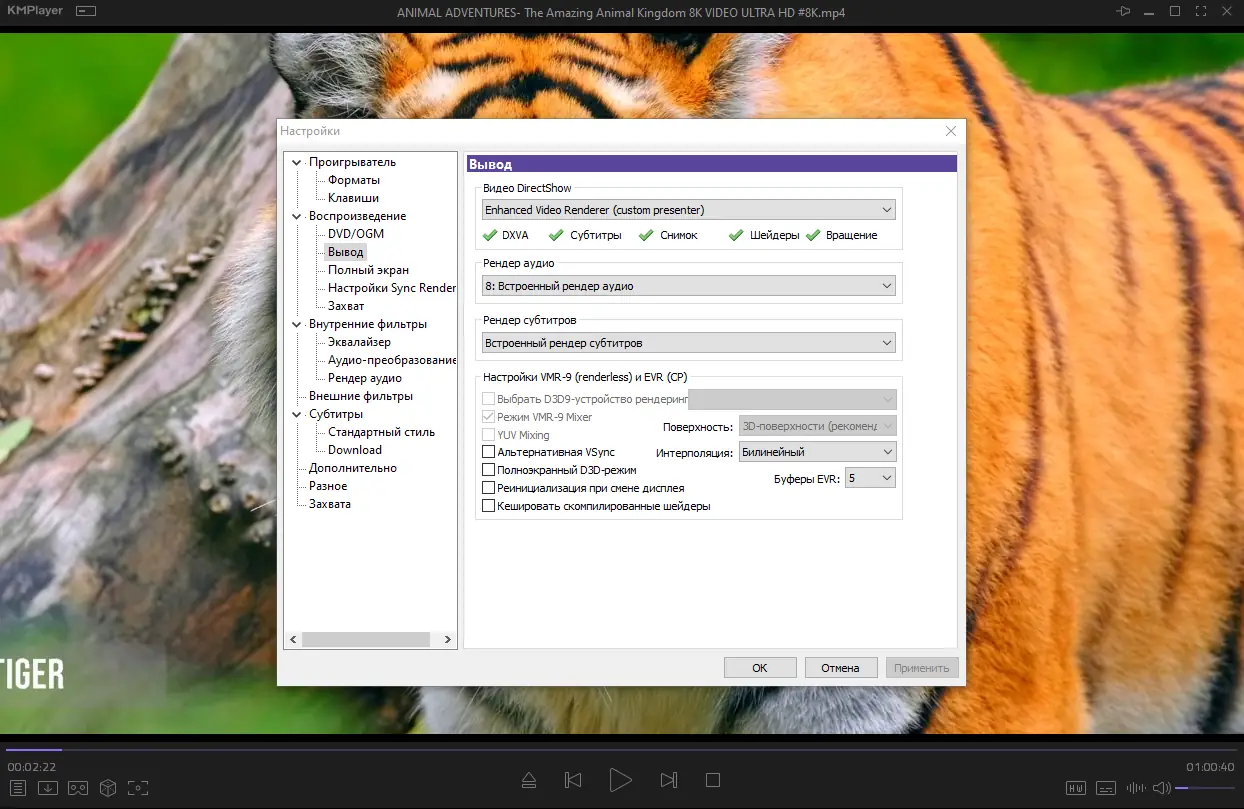
Task: Select Аудио-преобразование in the tree
Action: [x=391, y=360]
